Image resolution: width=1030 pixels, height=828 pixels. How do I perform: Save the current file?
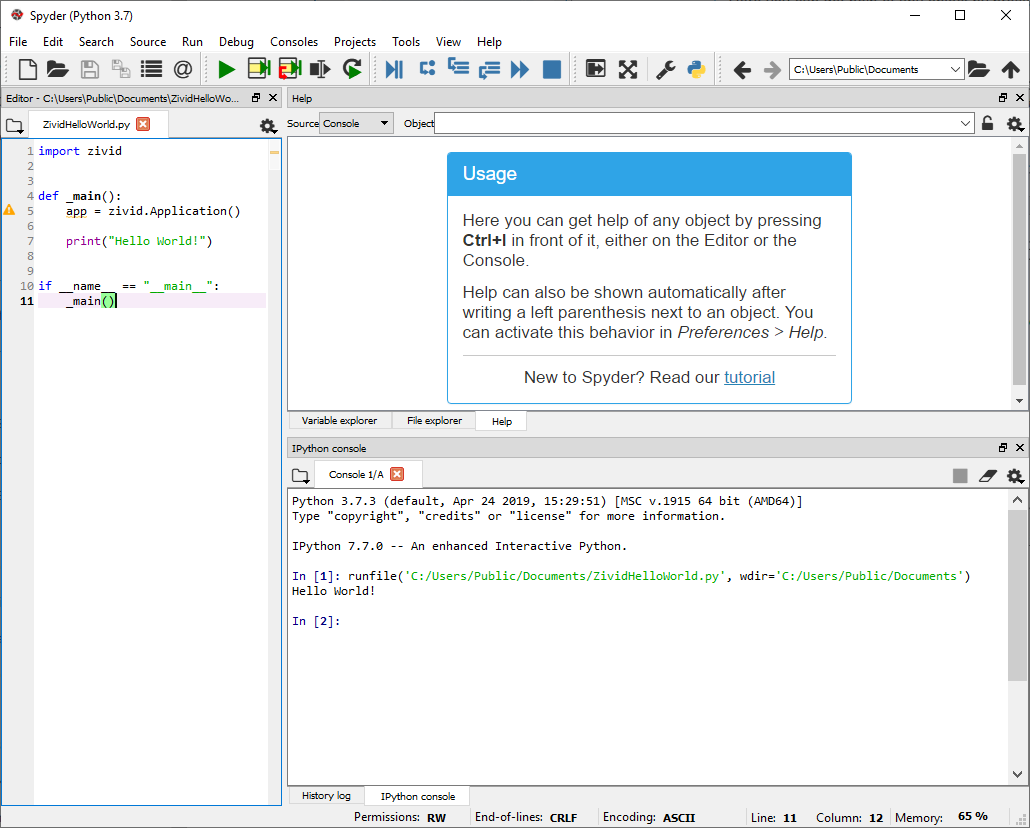pos(89,69)
